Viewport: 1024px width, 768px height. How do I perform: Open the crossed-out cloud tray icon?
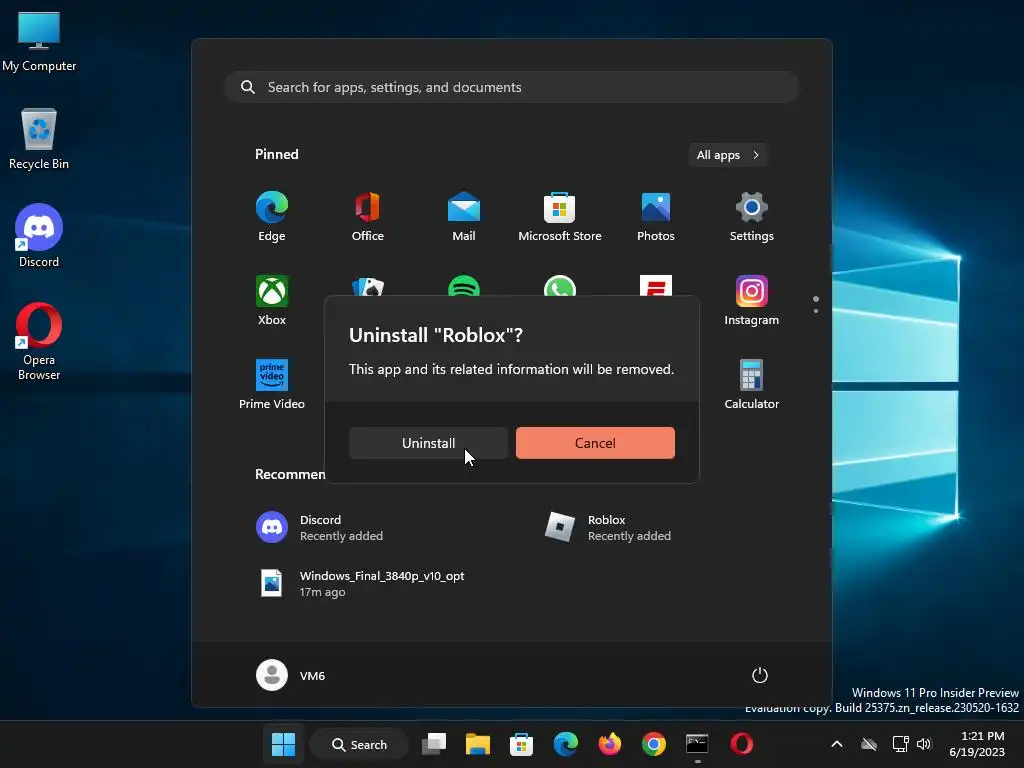(x=869, y=744)
